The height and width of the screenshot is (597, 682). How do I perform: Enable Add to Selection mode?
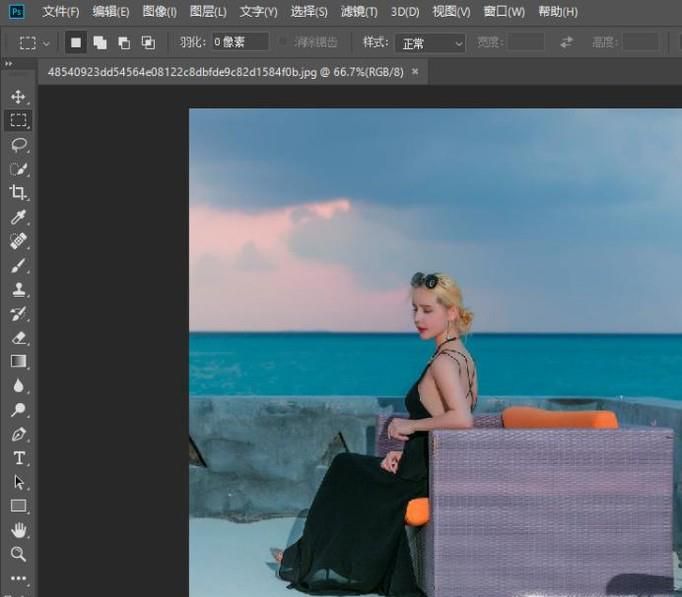click(100, 43)
